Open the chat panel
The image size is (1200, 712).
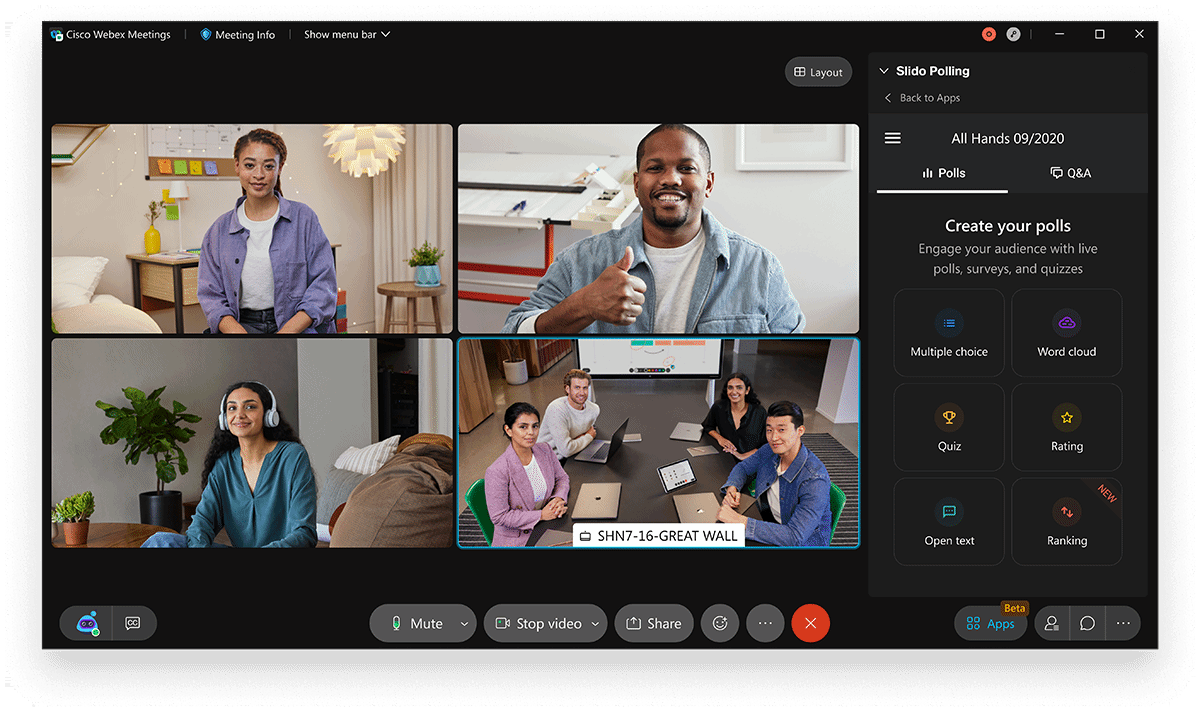[x=1087, y=623]
